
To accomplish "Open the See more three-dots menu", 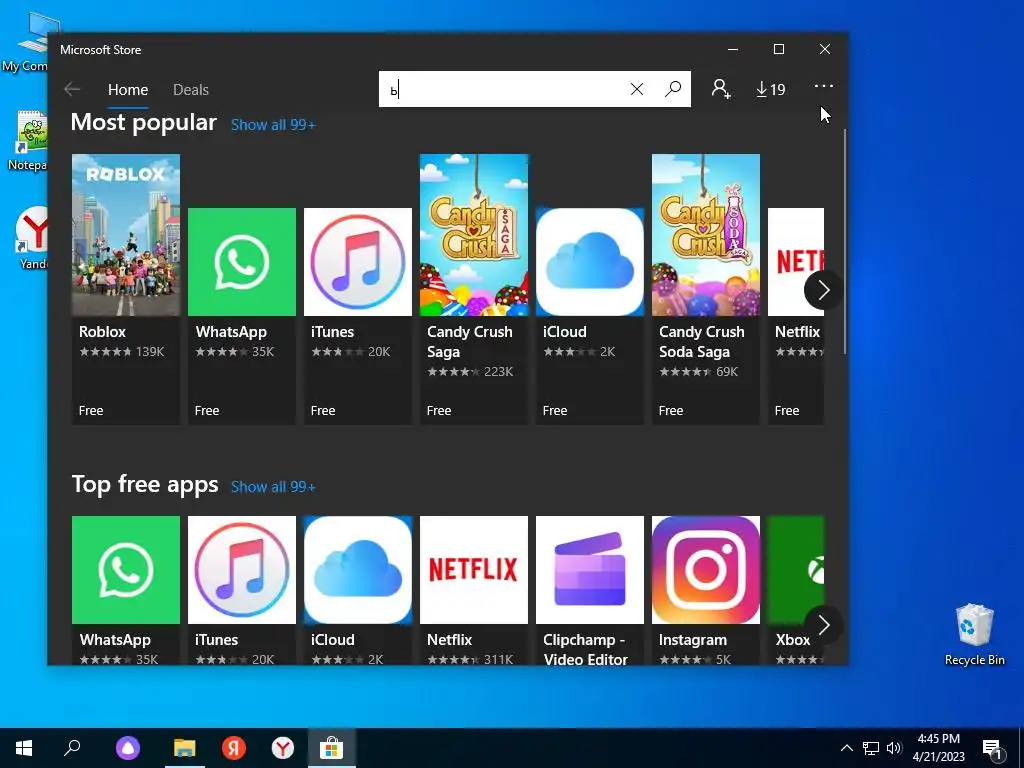I will pyautogui.click(x=824, y=86).
